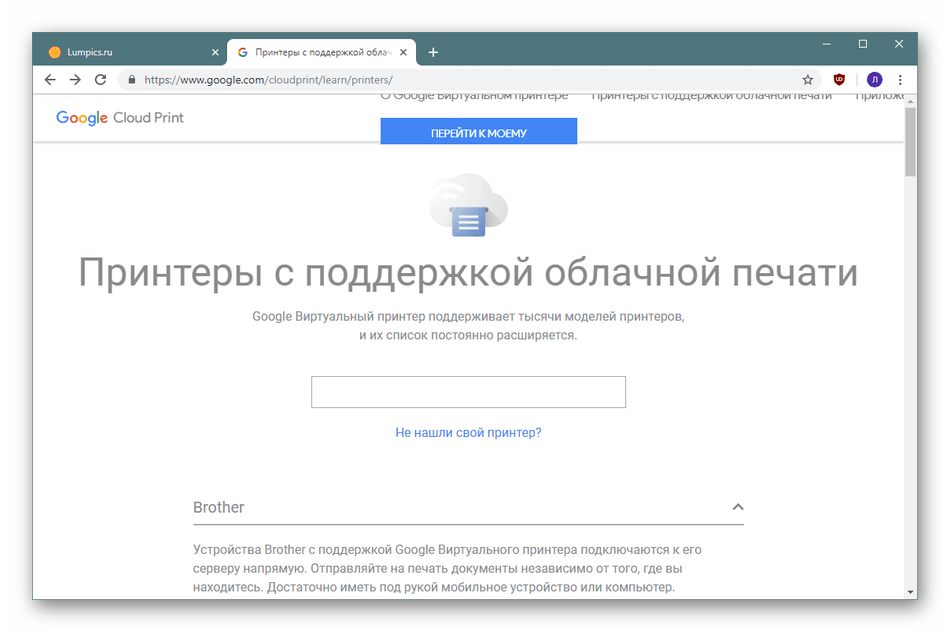Click the vertical scrollbar thumb

[x=910, y=143]
